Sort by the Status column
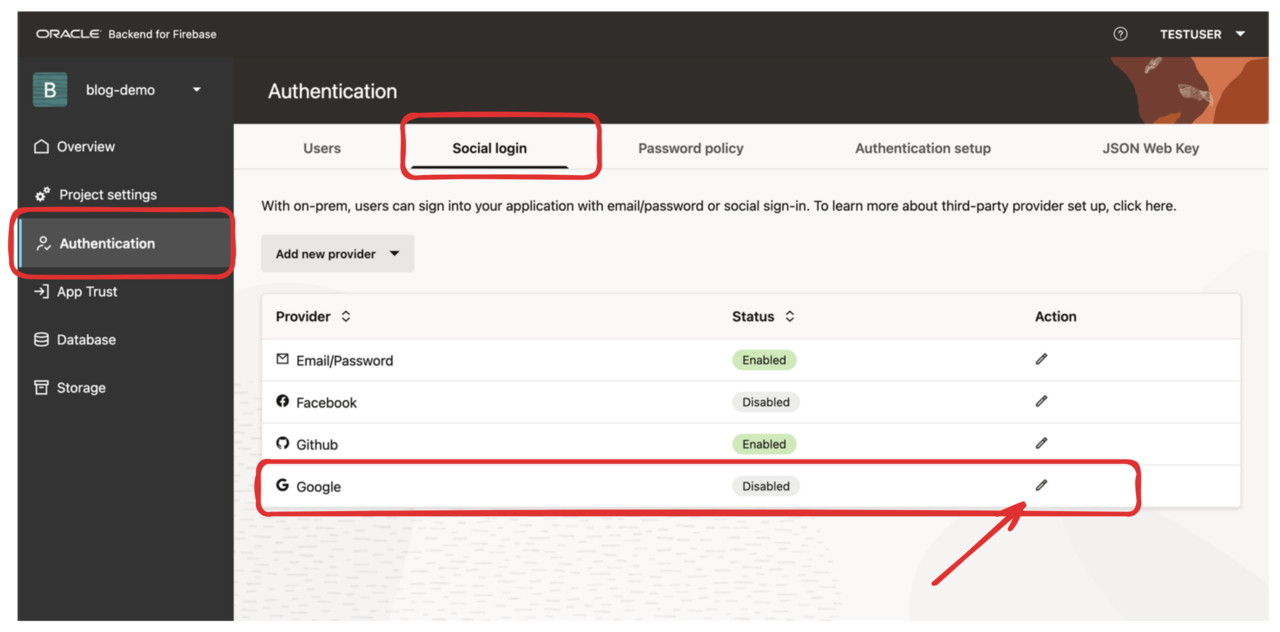1280x632 pixels. [x=763, y=316]
